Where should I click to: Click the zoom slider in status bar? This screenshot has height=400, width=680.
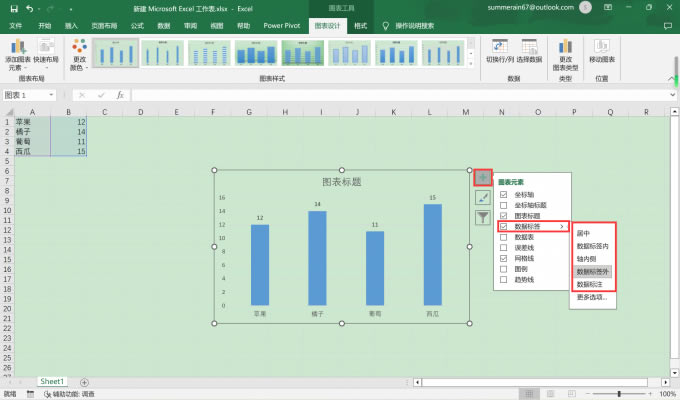point(621,394)
